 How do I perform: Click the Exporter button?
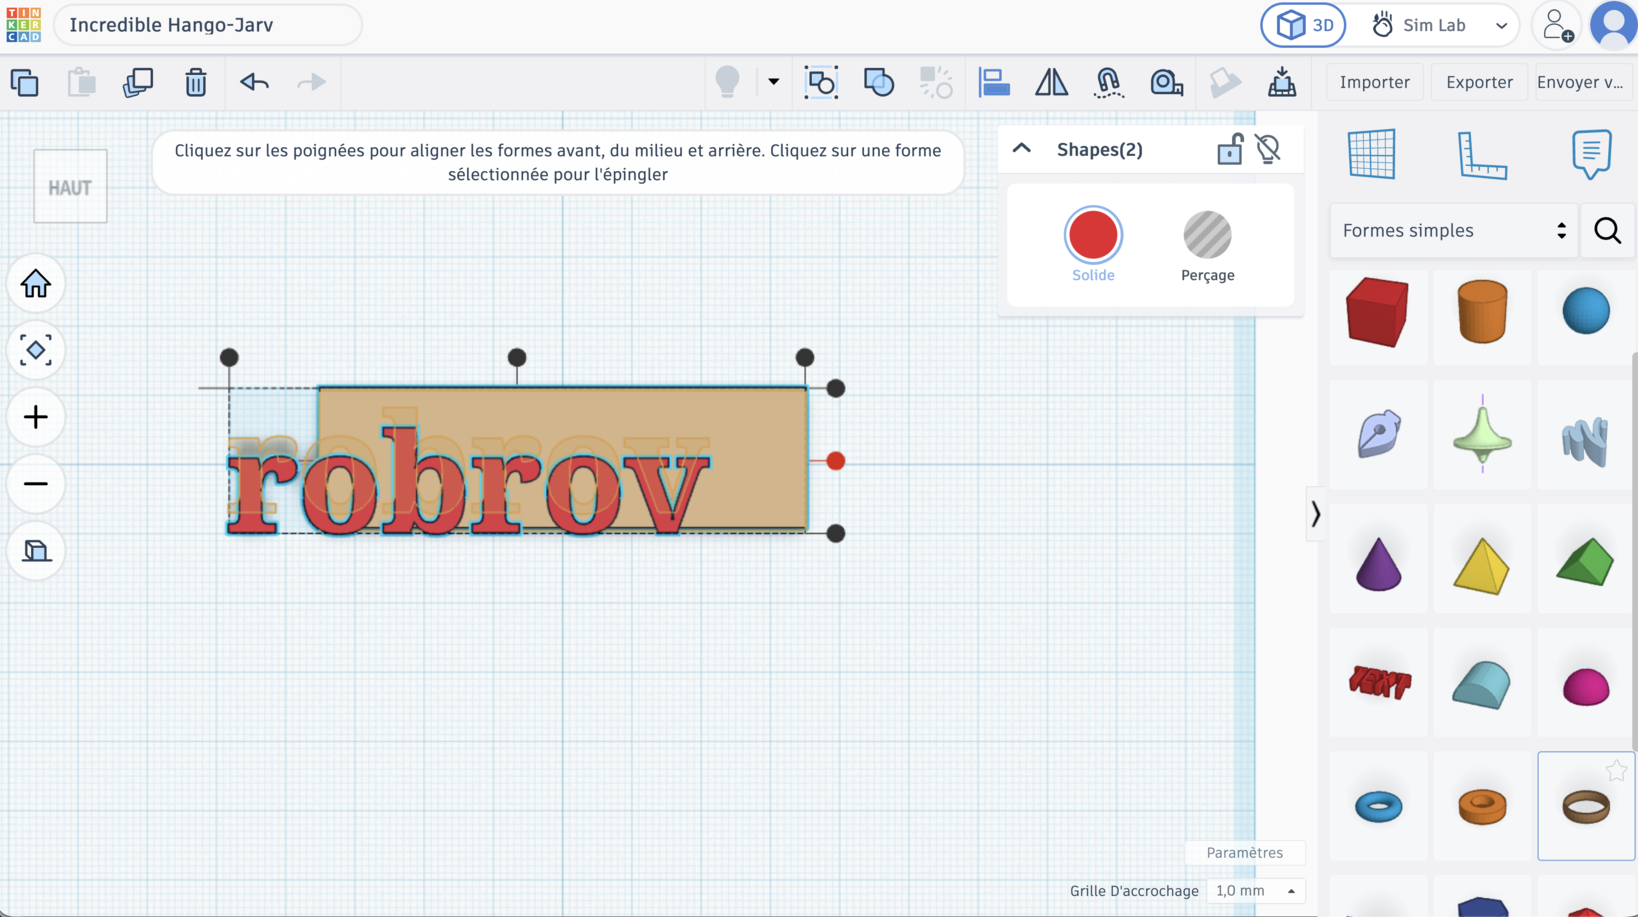pos(1479,82)
